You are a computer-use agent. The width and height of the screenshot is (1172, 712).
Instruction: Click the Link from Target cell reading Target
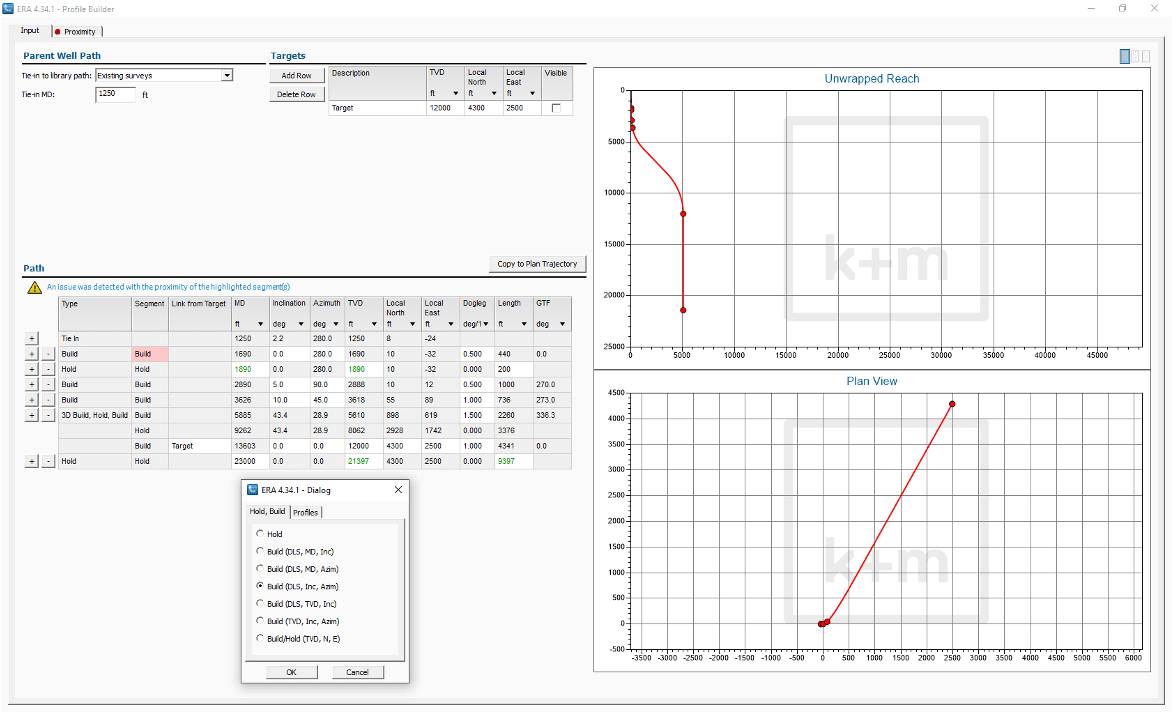point(200,446)
